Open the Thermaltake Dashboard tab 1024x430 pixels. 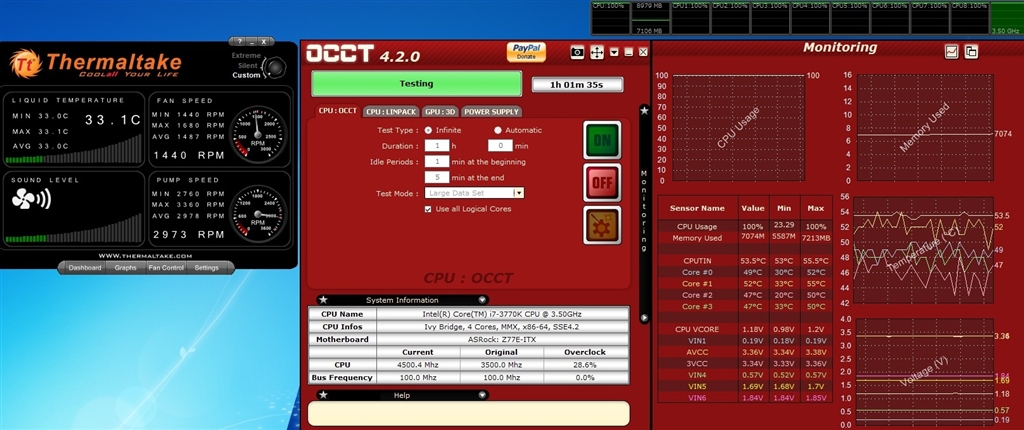(85, 268)
